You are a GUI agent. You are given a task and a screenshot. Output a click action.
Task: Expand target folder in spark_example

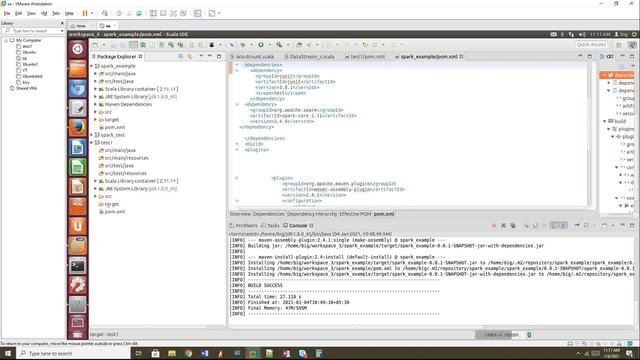pos(96,120)
